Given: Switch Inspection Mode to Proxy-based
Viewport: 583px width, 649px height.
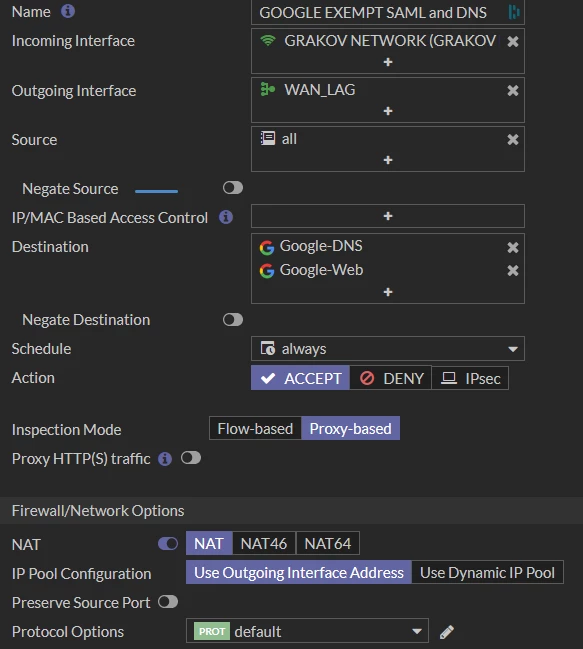Looking at the screenshot, I should click(x=350, y=428).
